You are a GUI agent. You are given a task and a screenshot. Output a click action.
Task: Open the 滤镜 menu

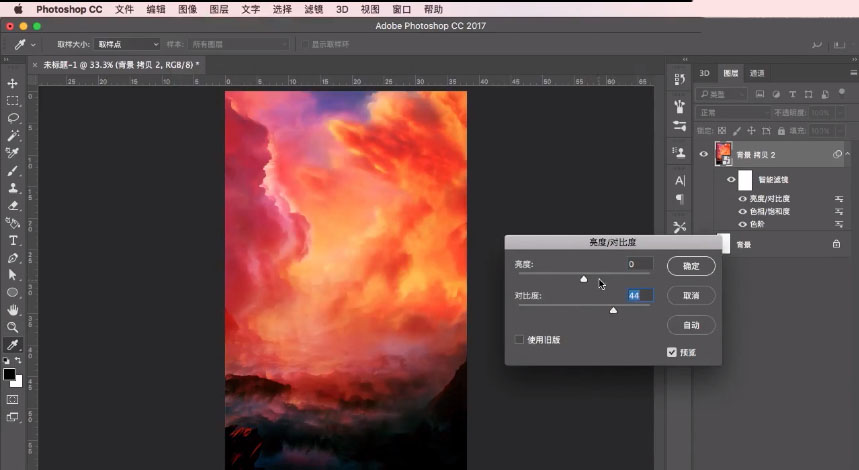coord(313,9)
